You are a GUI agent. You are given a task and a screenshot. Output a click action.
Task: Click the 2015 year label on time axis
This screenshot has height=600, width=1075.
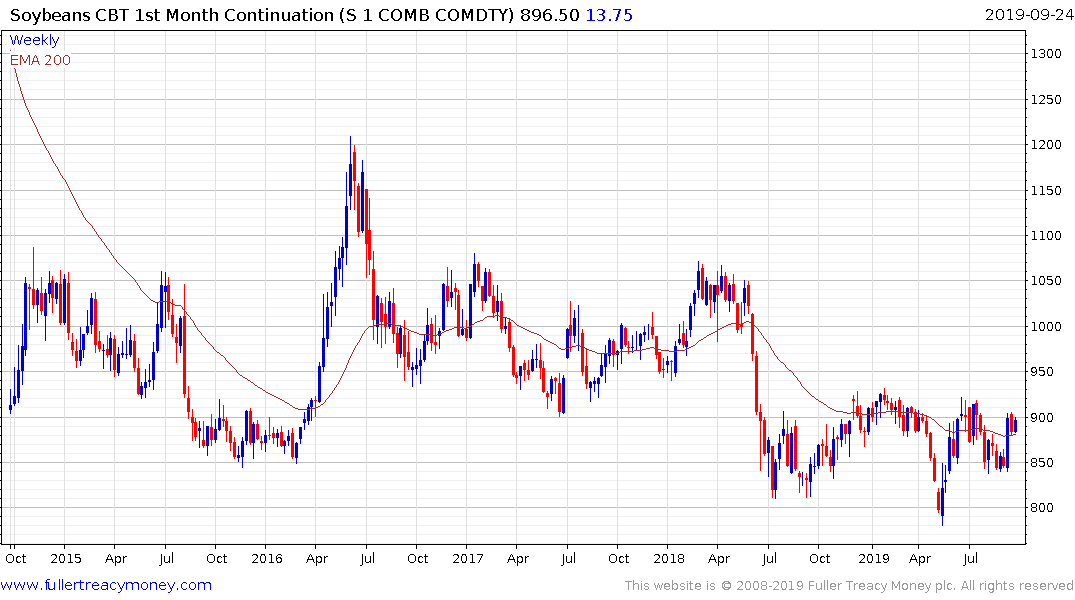point(66,558)
